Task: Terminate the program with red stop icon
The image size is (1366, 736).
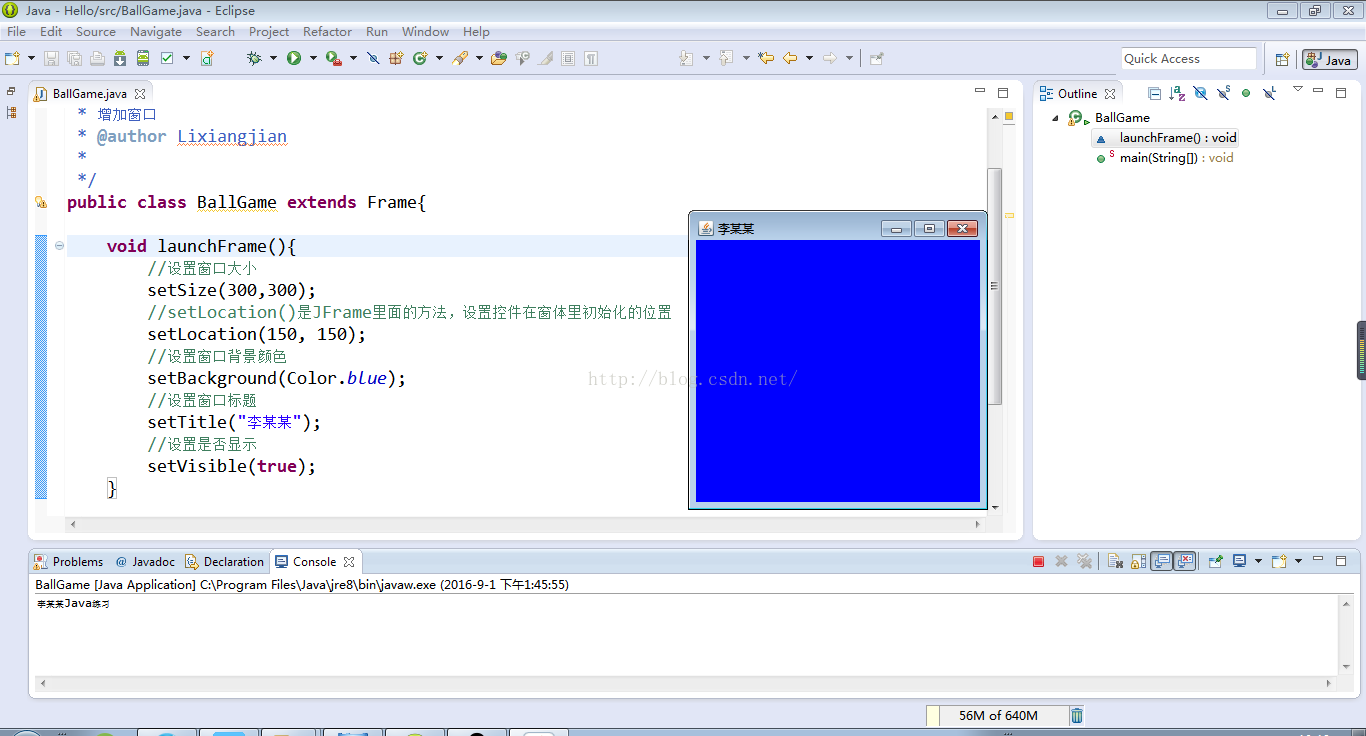Action: coord(1038,561)
